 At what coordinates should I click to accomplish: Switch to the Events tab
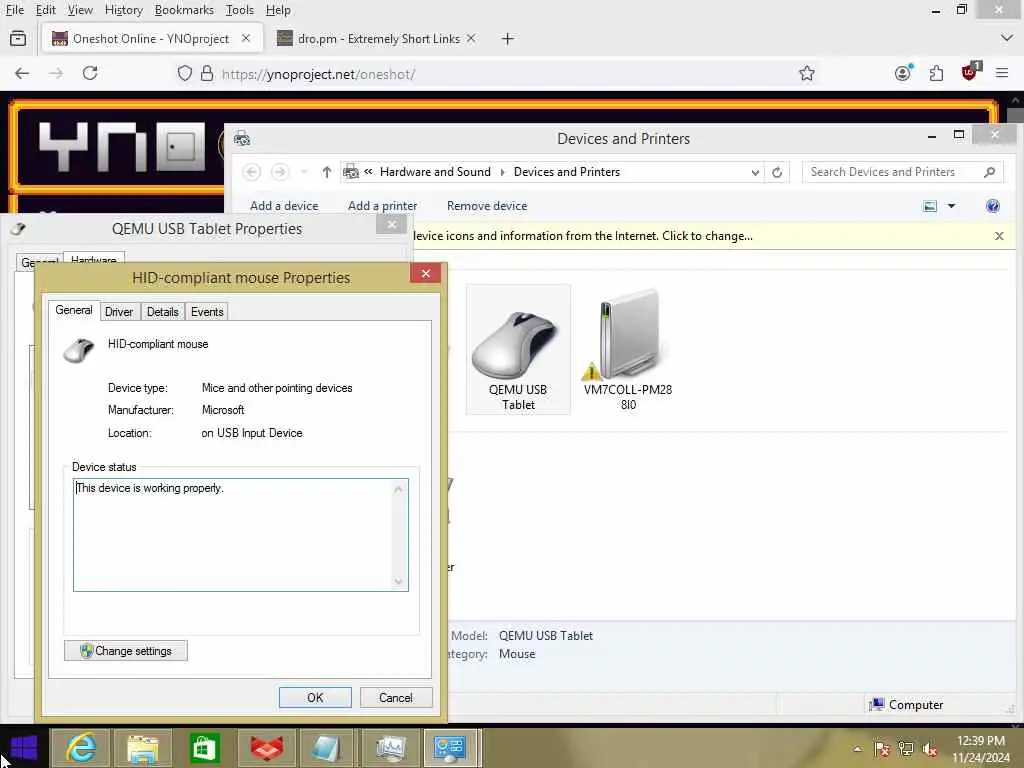coord(207,312)
